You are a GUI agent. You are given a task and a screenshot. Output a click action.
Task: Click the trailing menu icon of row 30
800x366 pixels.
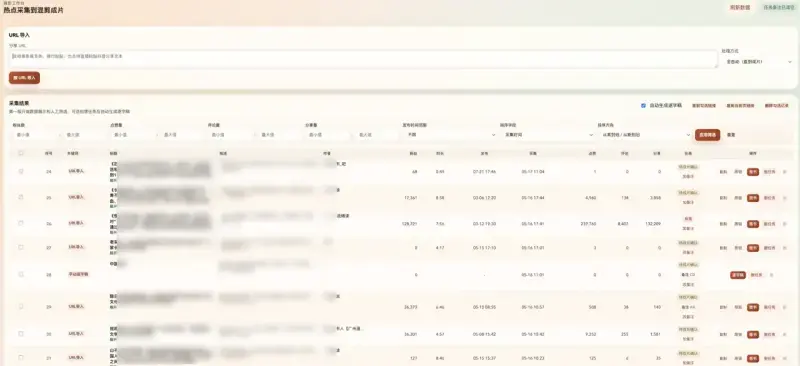point(784,334)
